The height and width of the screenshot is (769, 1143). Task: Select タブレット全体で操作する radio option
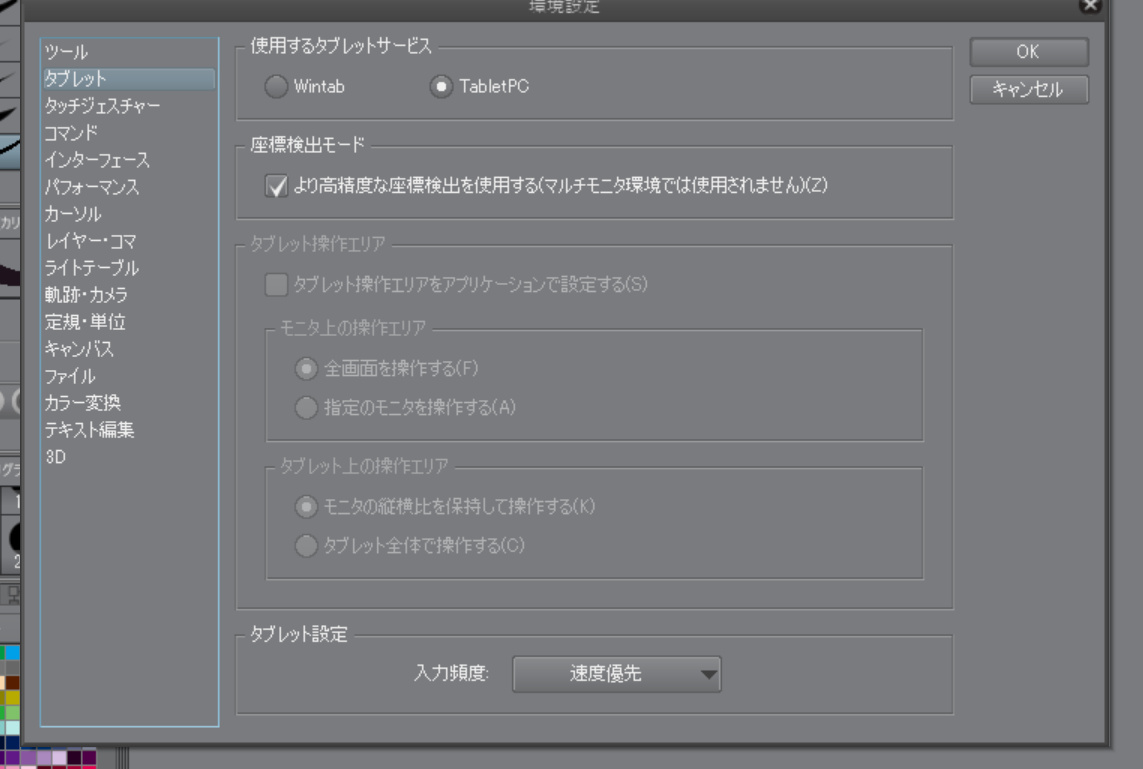click(306, 545)
